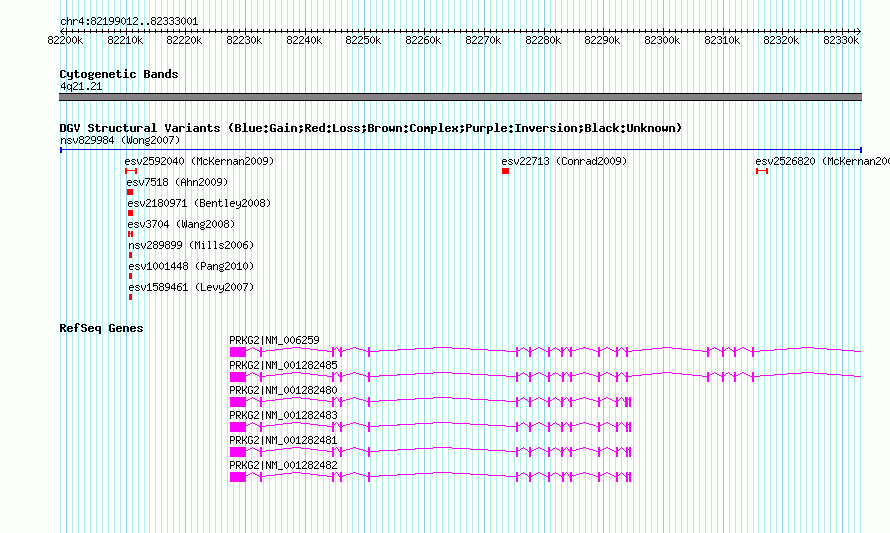Screen dimensions: 890x533
Task: Select the nsv829984 (Wong2007) label
Action: [x=120, y=140]
